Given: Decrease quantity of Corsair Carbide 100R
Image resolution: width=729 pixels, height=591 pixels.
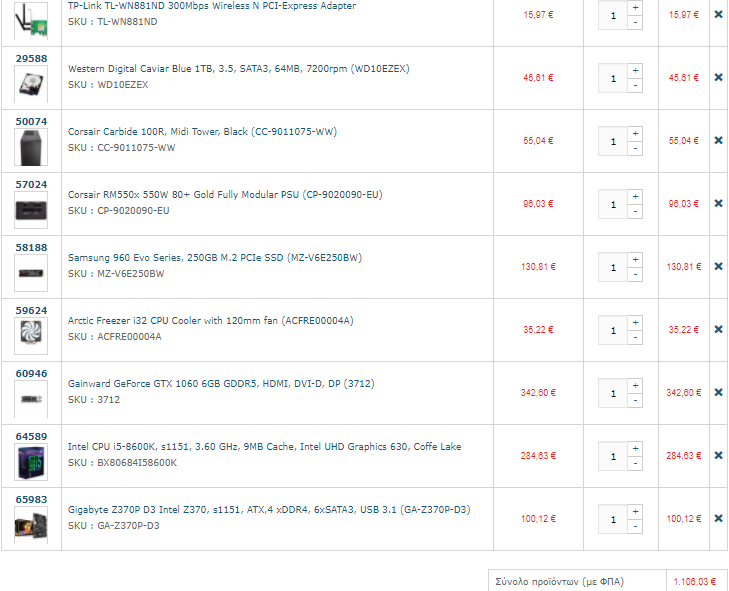Looking at the screenshot, I should click(635, 148).
